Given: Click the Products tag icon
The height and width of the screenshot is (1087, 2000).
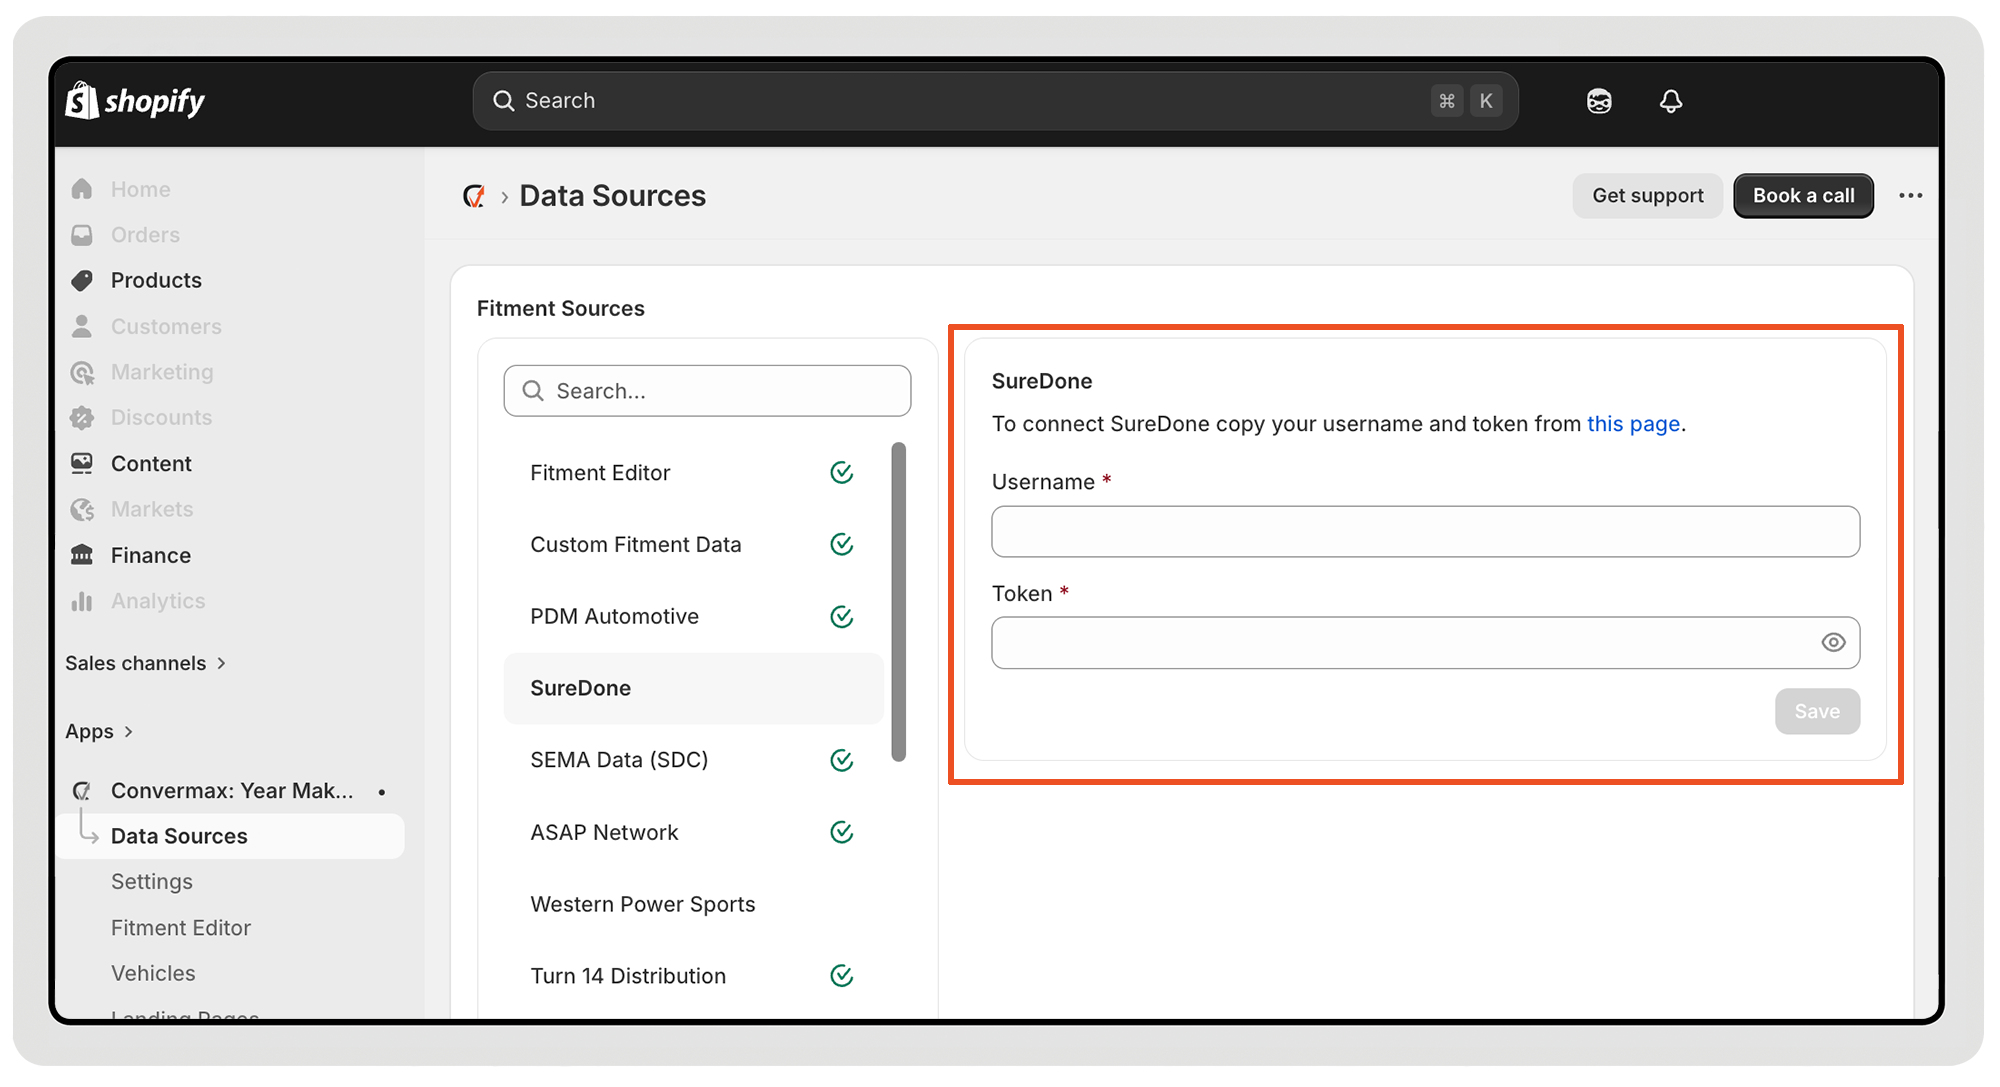Looking at the screenshot, I should coord(82,281).
